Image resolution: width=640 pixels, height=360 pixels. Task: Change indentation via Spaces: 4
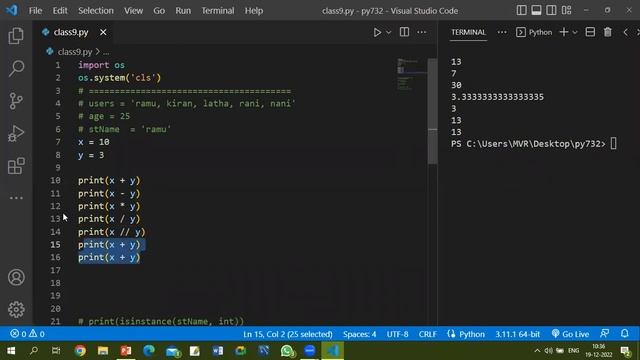(359, 334)
